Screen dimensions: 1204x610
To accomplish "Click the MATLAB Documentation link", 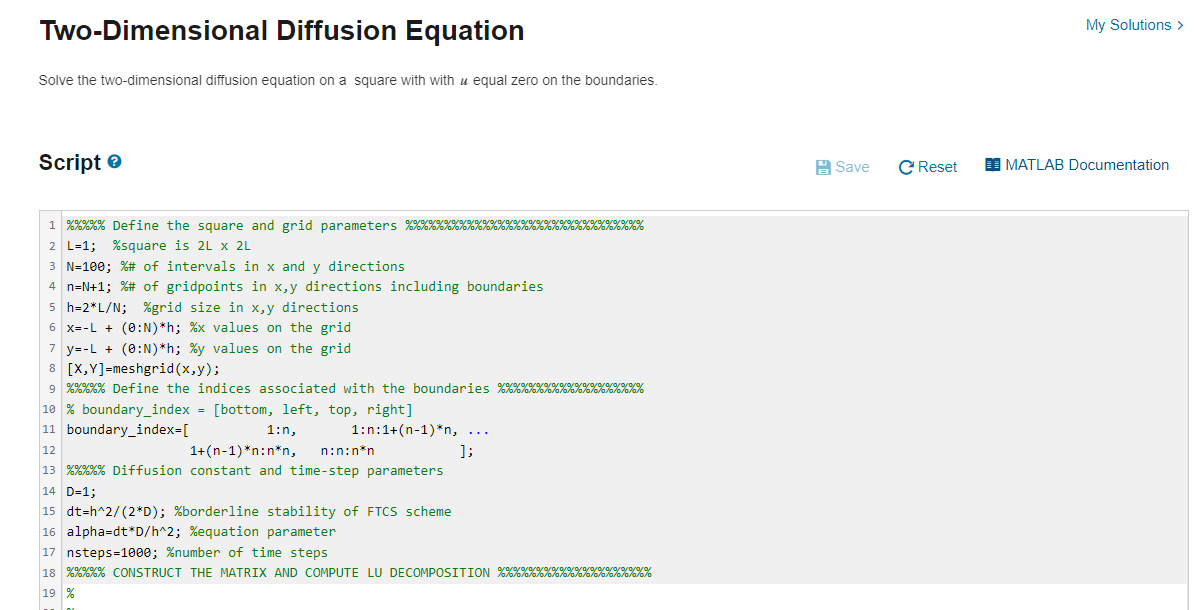I will pyautogui.click(x=1076, y=166).
